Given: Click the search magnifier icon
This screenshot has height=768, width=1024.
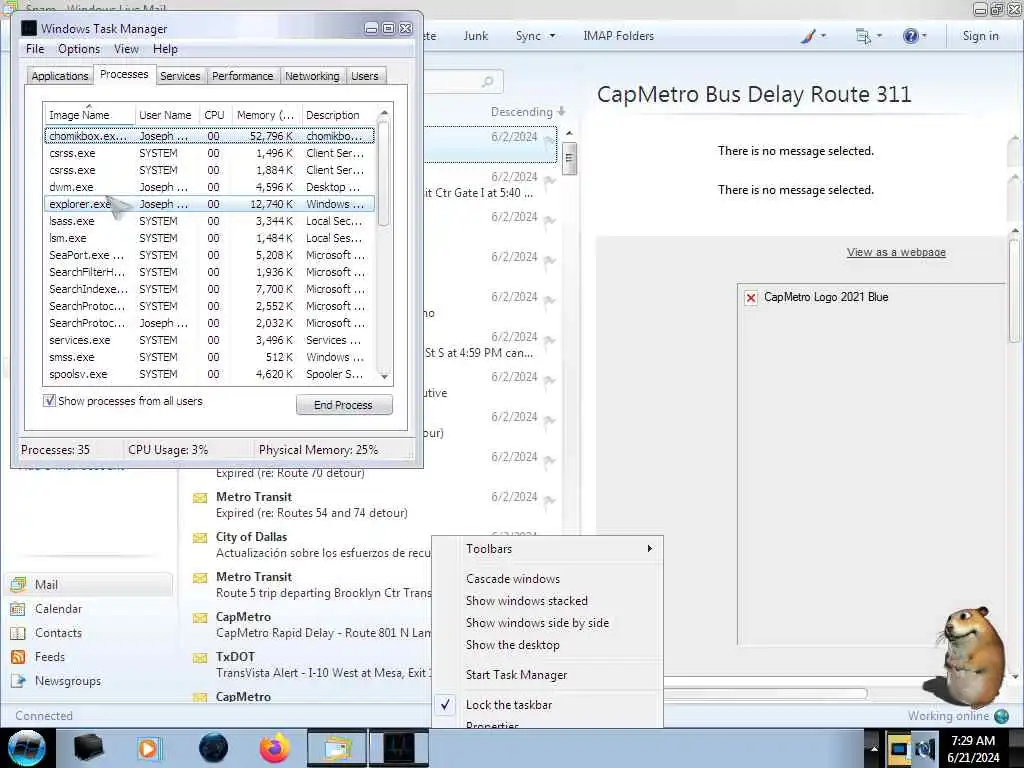Looking at the screenshot, I should 487,82.
